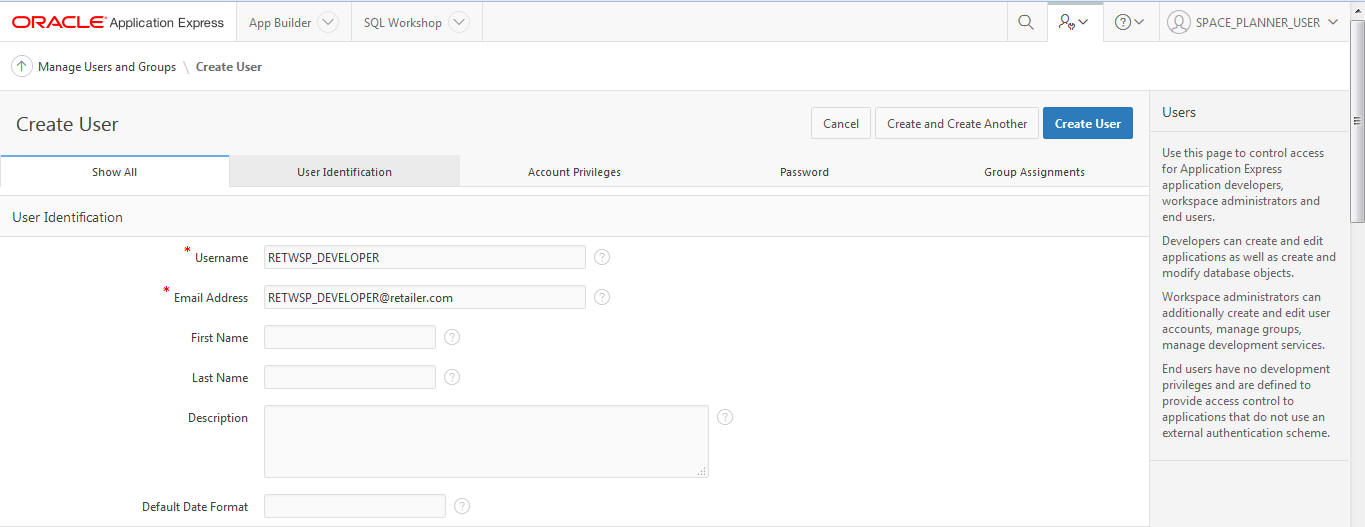Expand the SQL Workshop dropdown arrow
The height and width of the screenshot is (527, 1365).
[458, 22]
